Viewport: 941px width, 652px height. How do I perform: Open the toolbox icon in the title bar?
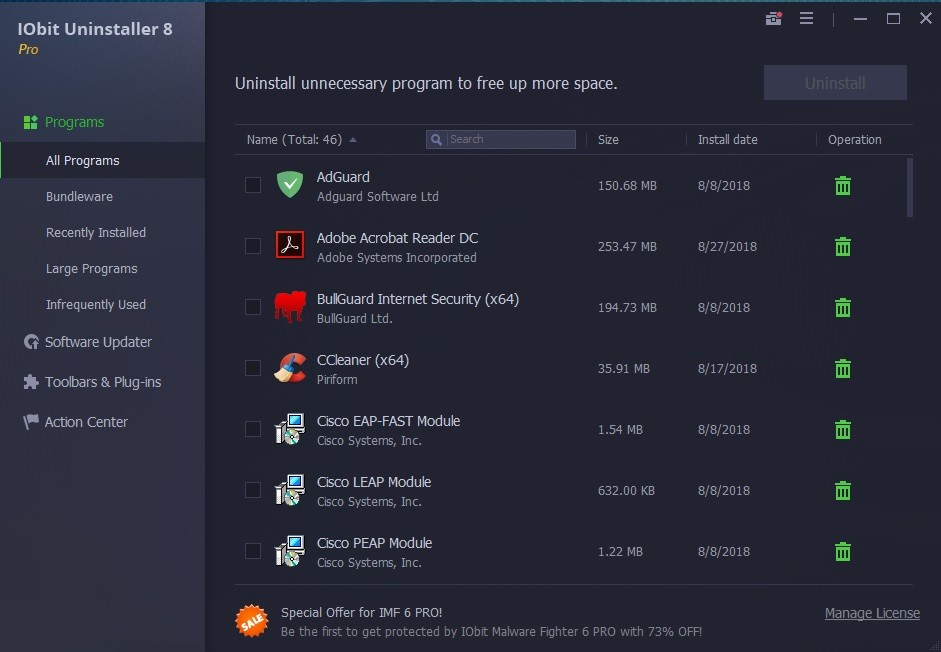774,19
